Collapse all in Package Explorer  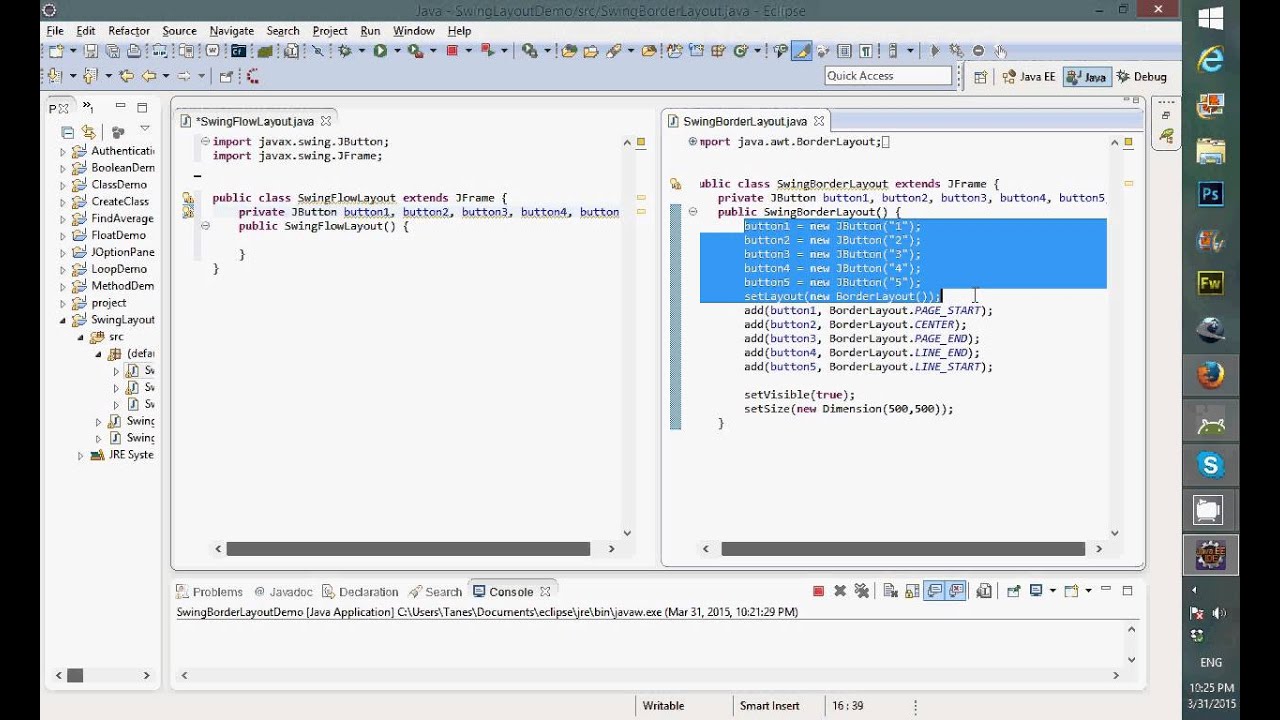[67, 131]
